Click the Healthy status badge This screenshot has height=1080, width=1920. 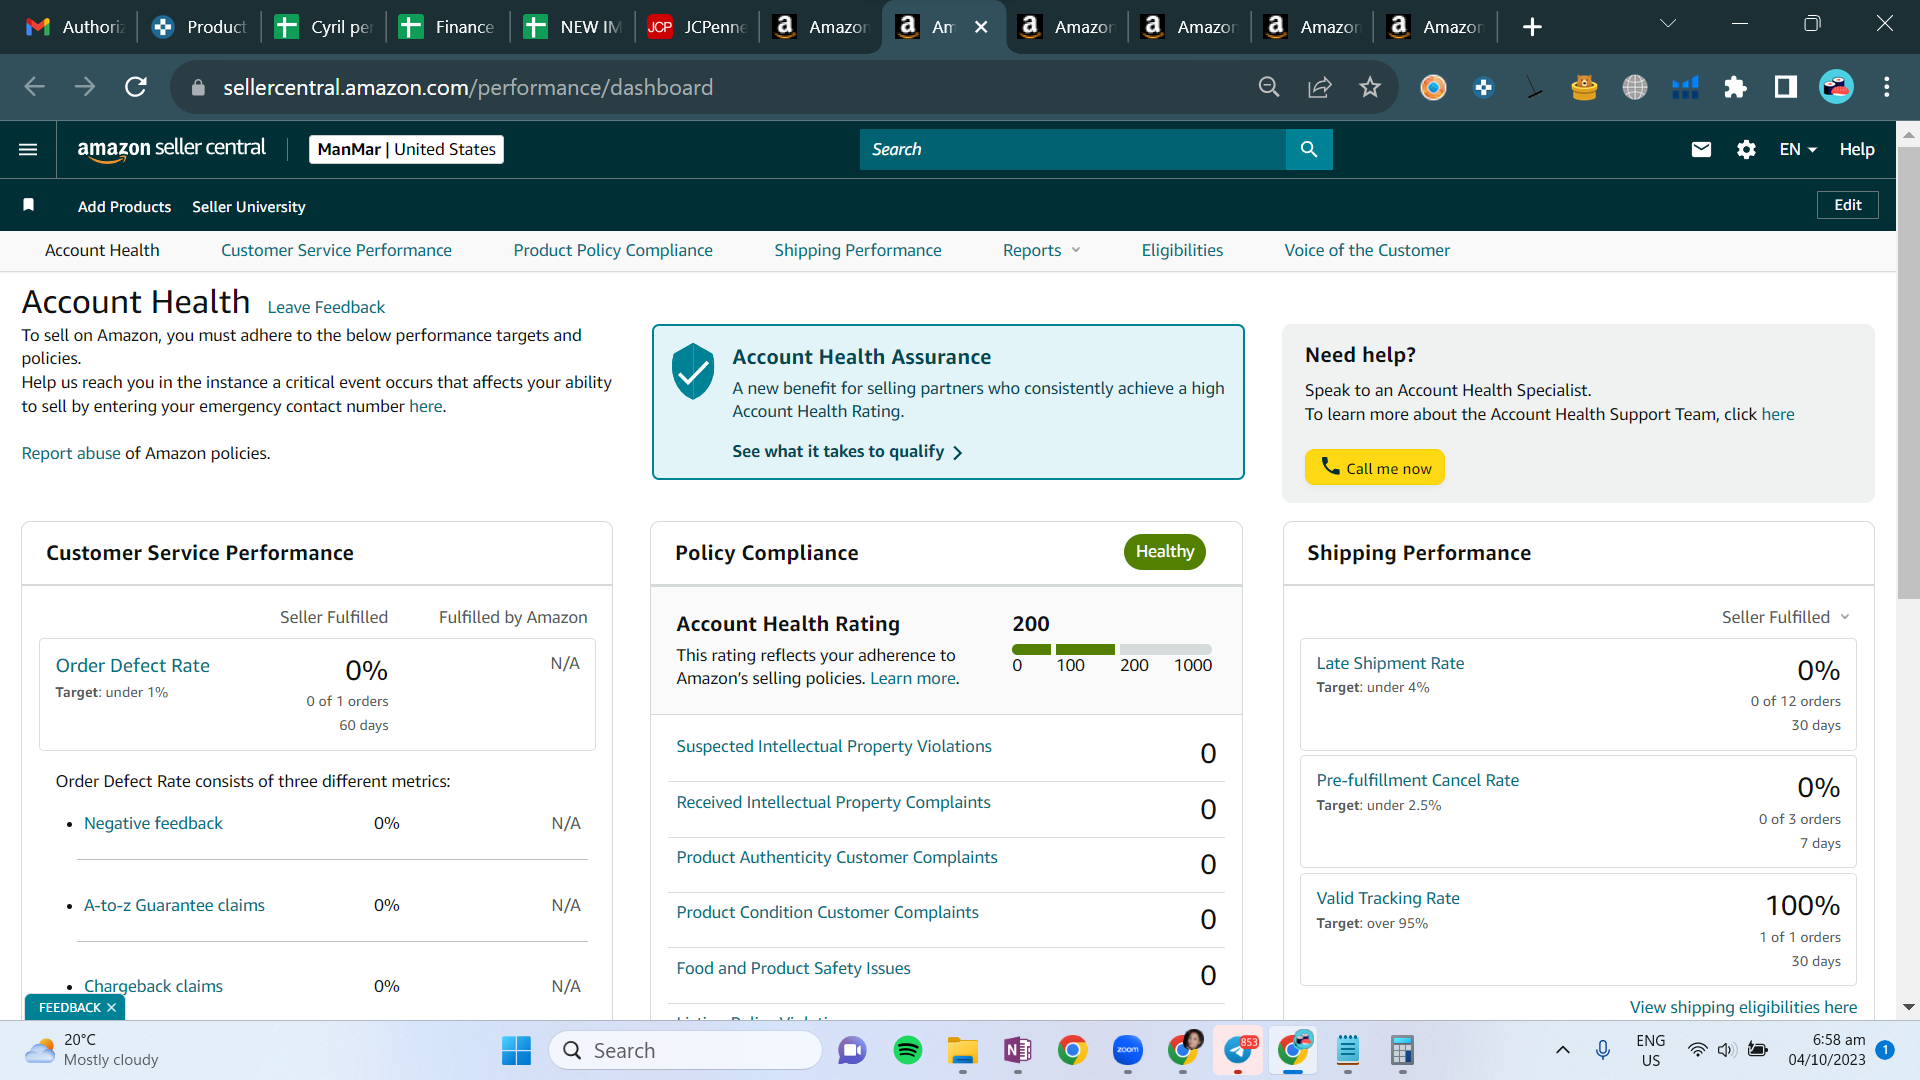(1165, 552)
